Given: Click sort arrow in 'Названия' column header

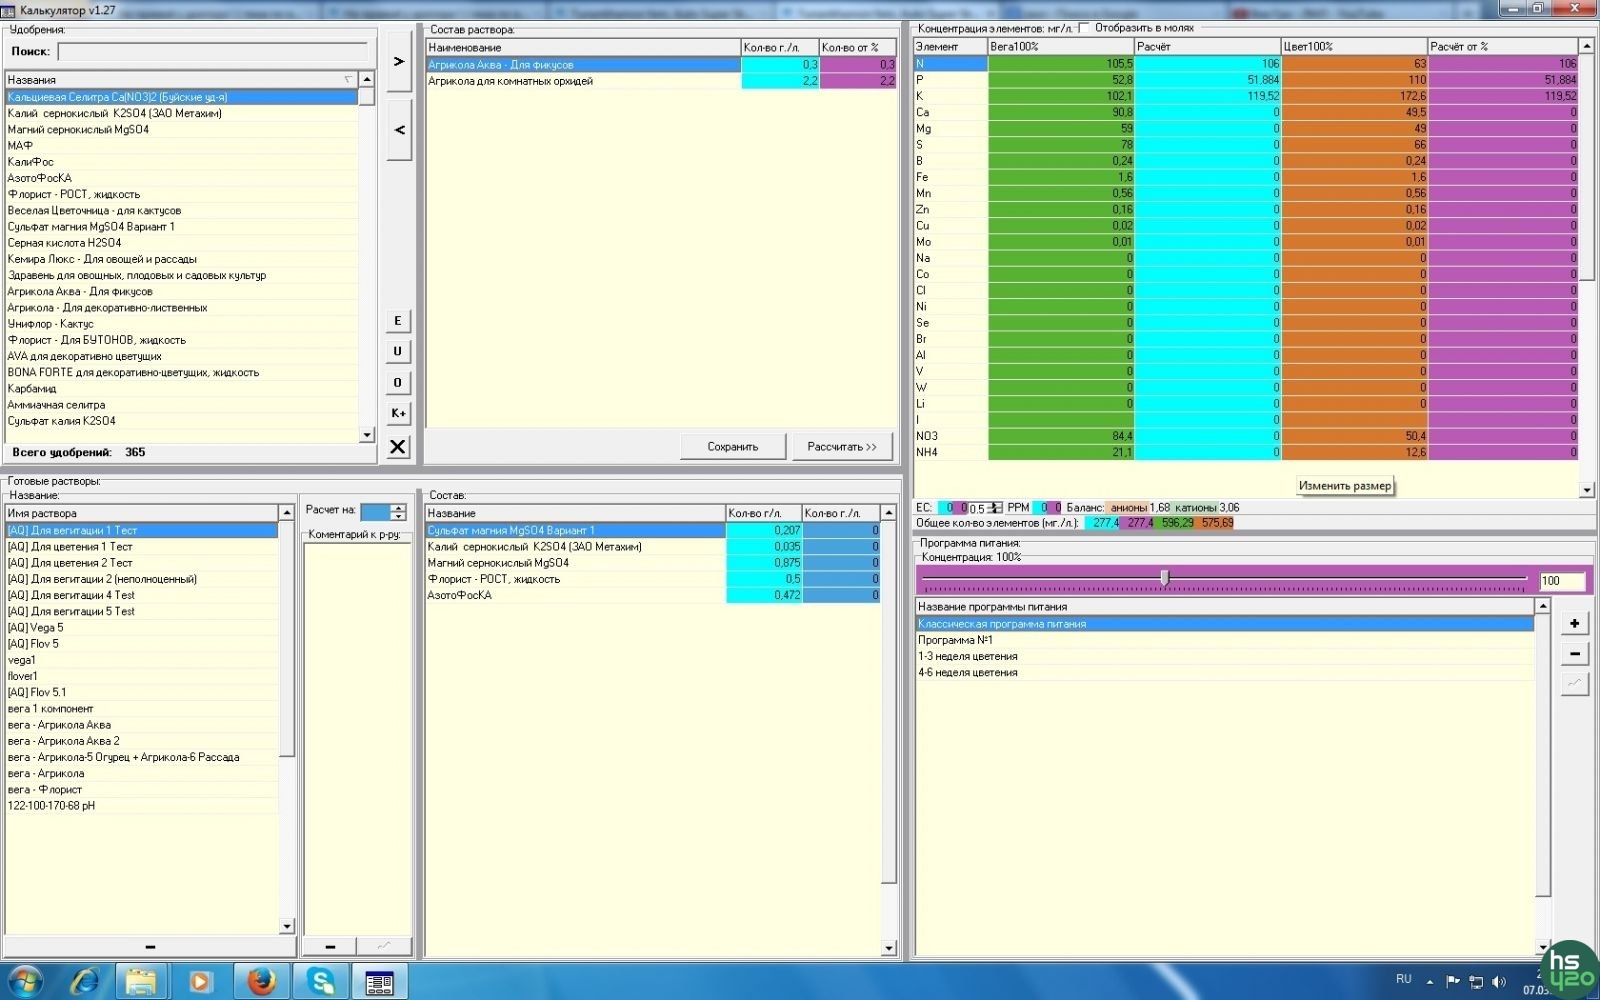Looking at the screenshot, I should pos(348,80).
